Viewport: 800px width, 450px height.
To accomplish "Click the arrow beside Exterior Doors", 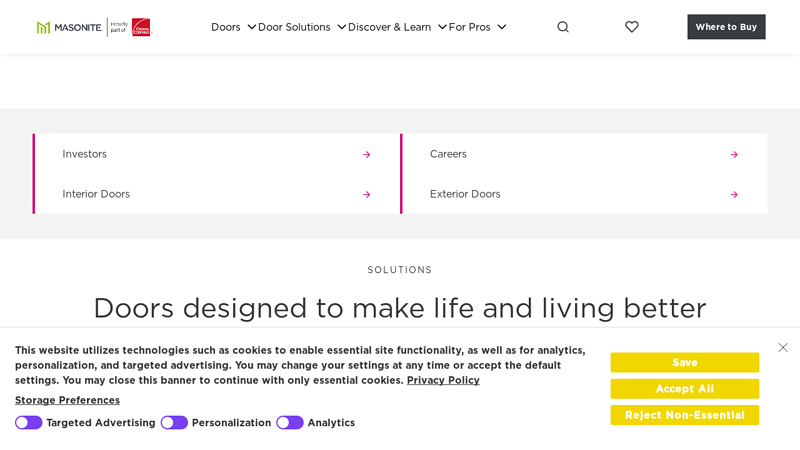I will 734,194.
